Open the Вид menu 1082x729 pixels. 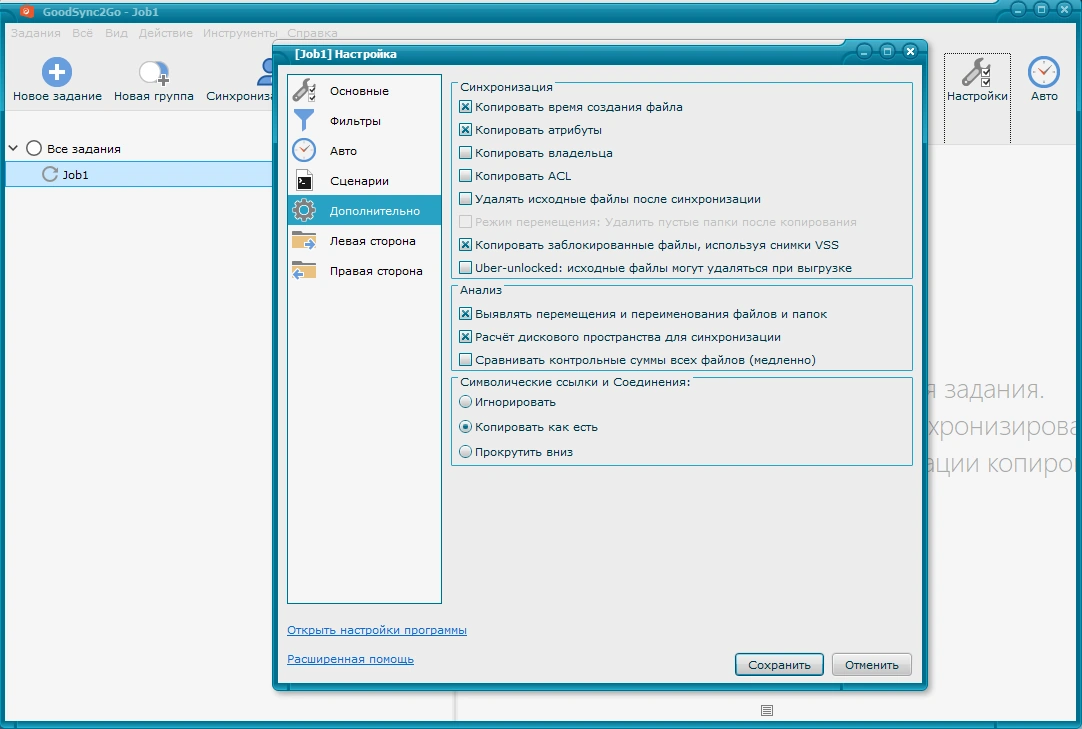point(116,33)
